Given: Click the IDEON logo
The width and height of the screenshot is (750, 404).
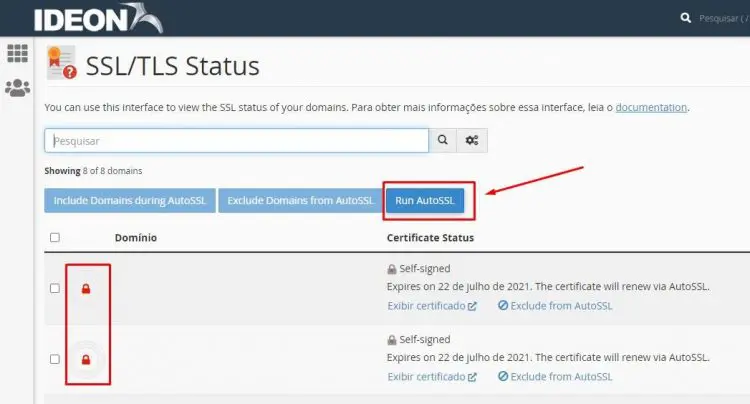Looking at the screenshot, I should pos(96,19).
